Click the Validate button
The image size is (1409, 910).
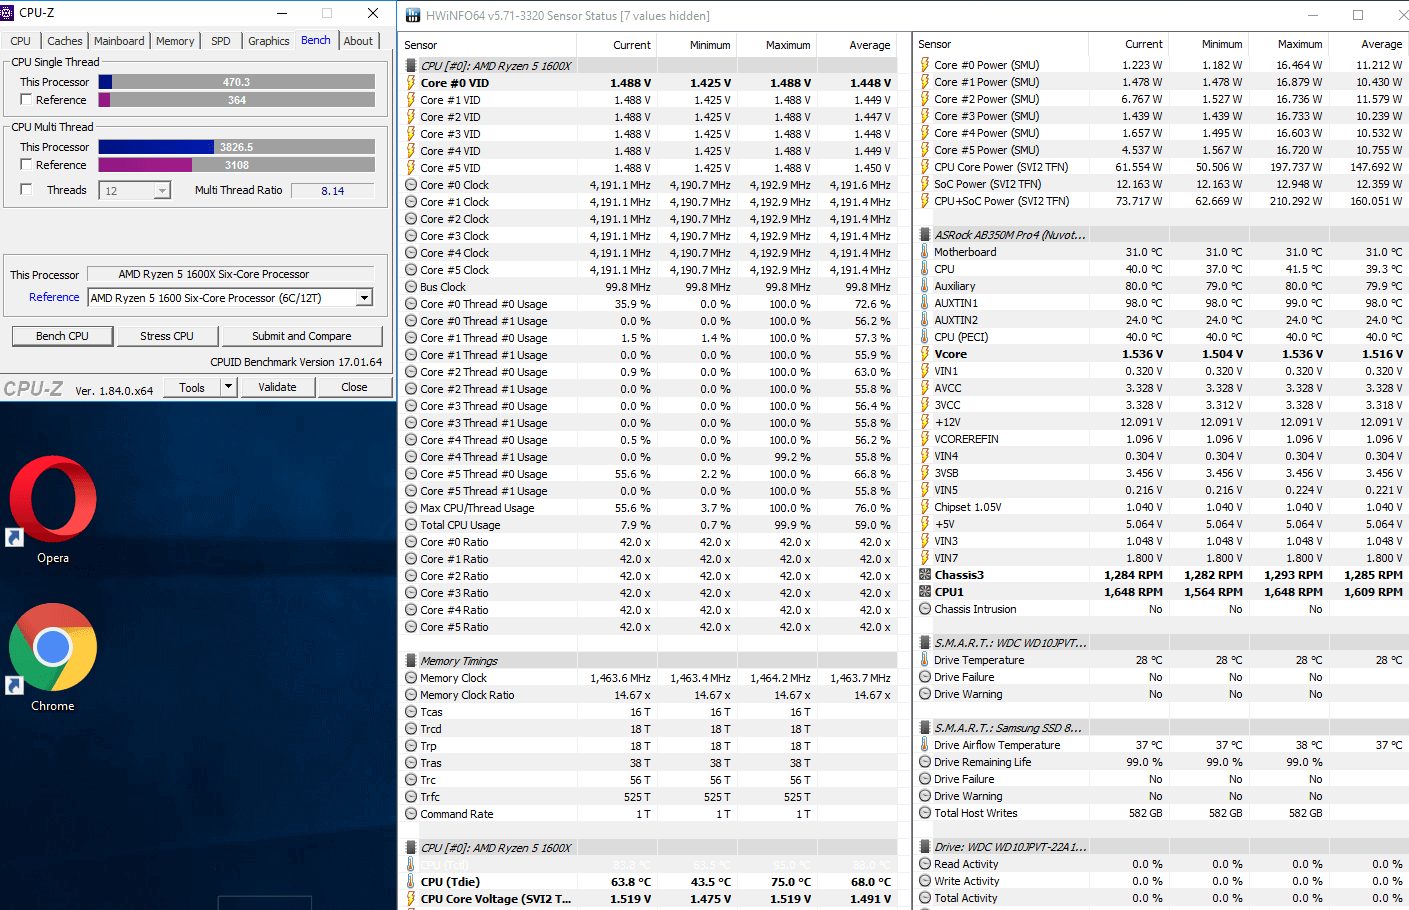coord(277,387)
